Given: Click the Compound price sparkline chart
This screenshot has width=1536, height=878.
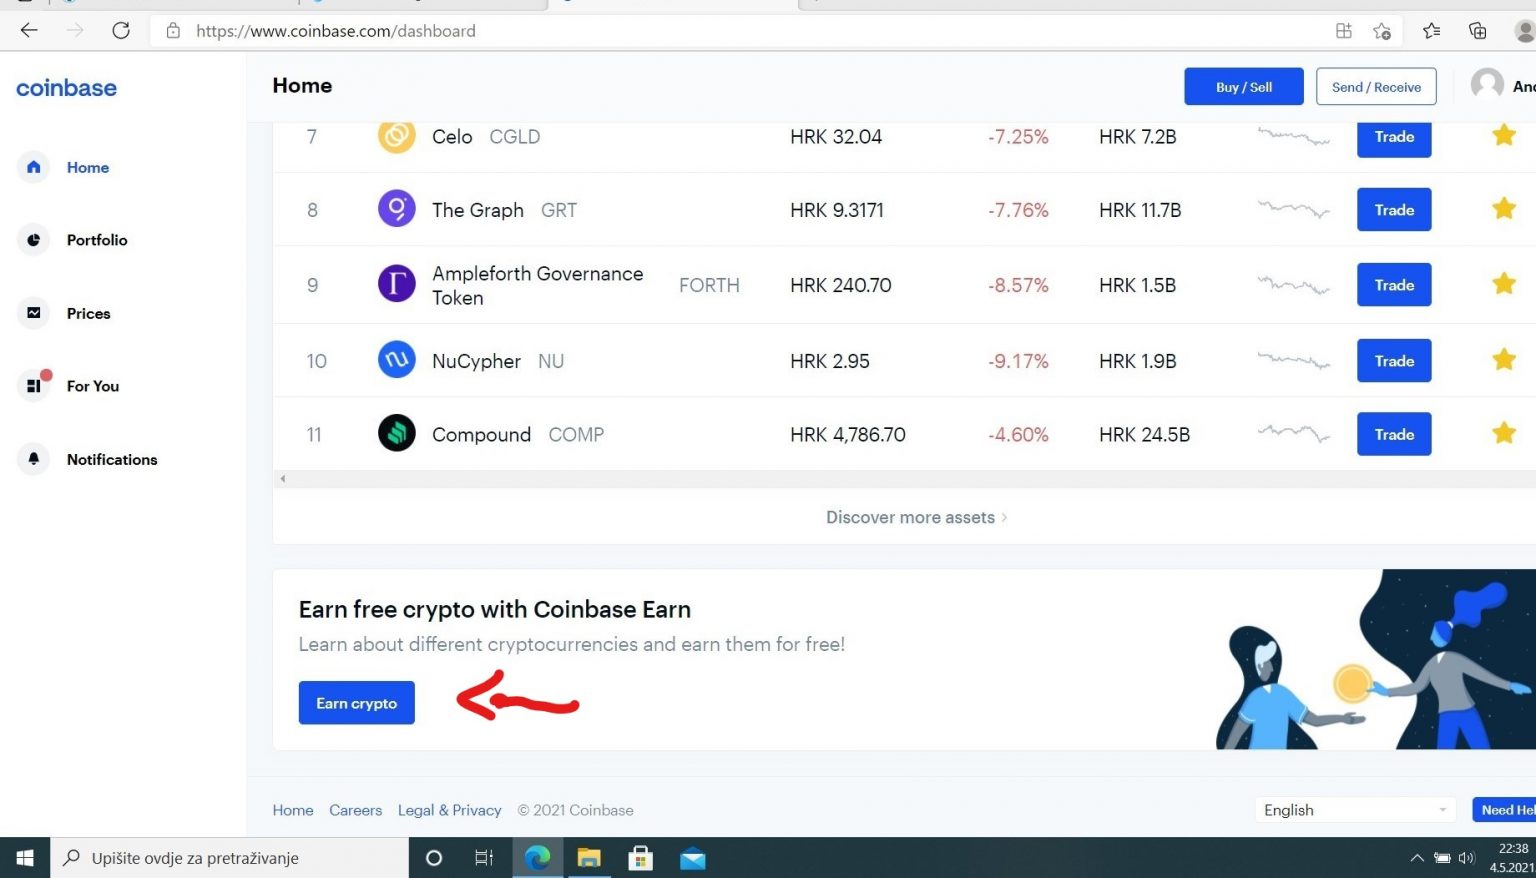Looking at the screenshot, I should point(1294,433).
